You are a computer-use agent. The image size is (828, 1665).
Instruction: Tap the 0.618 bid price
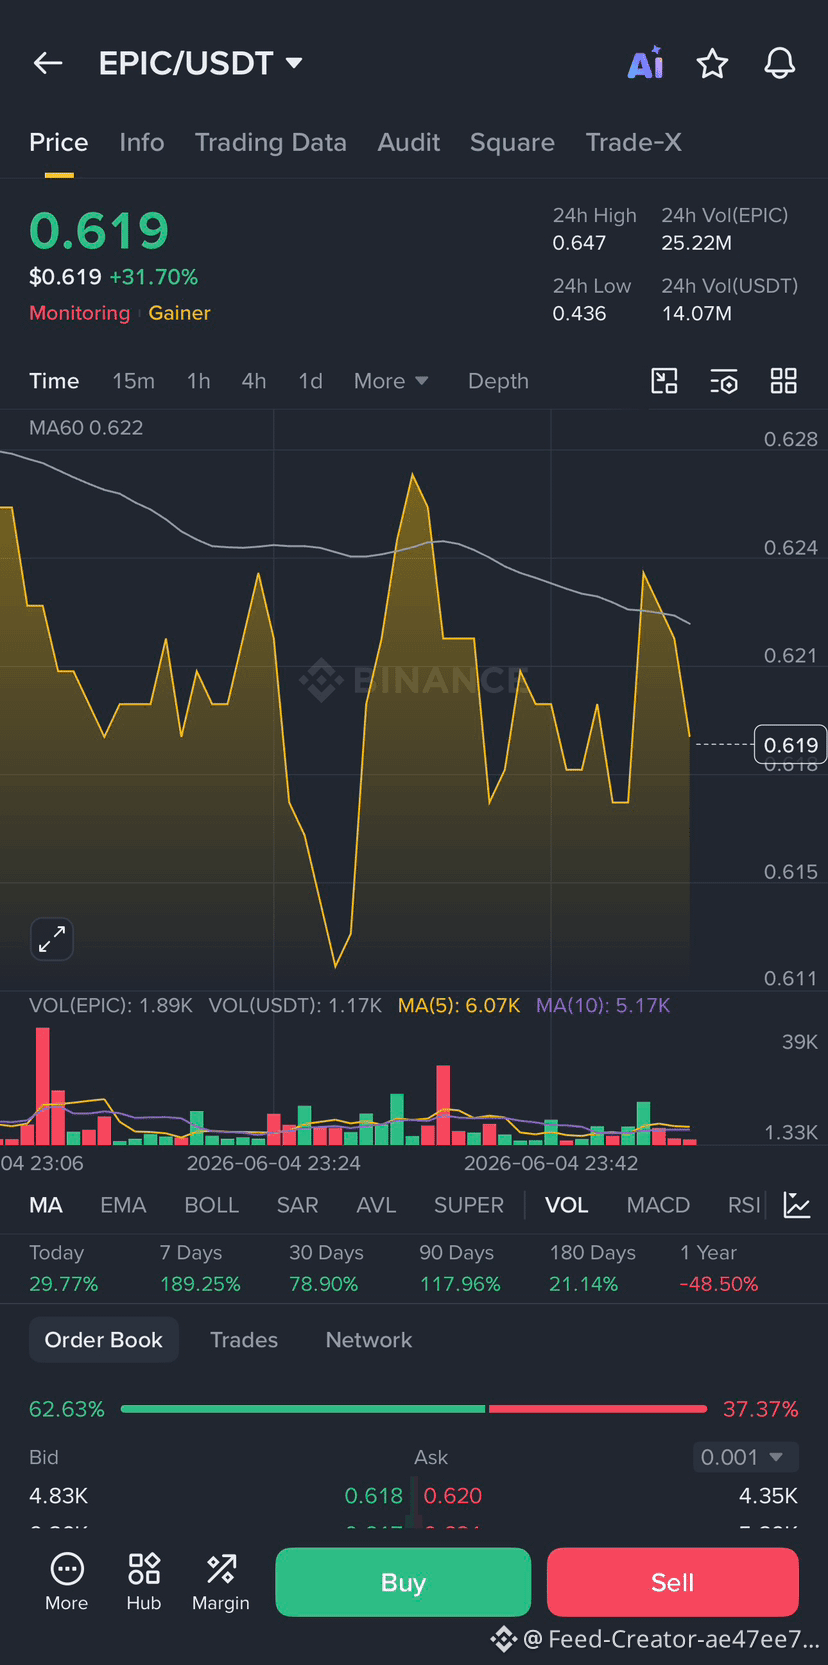point(373,1496)
